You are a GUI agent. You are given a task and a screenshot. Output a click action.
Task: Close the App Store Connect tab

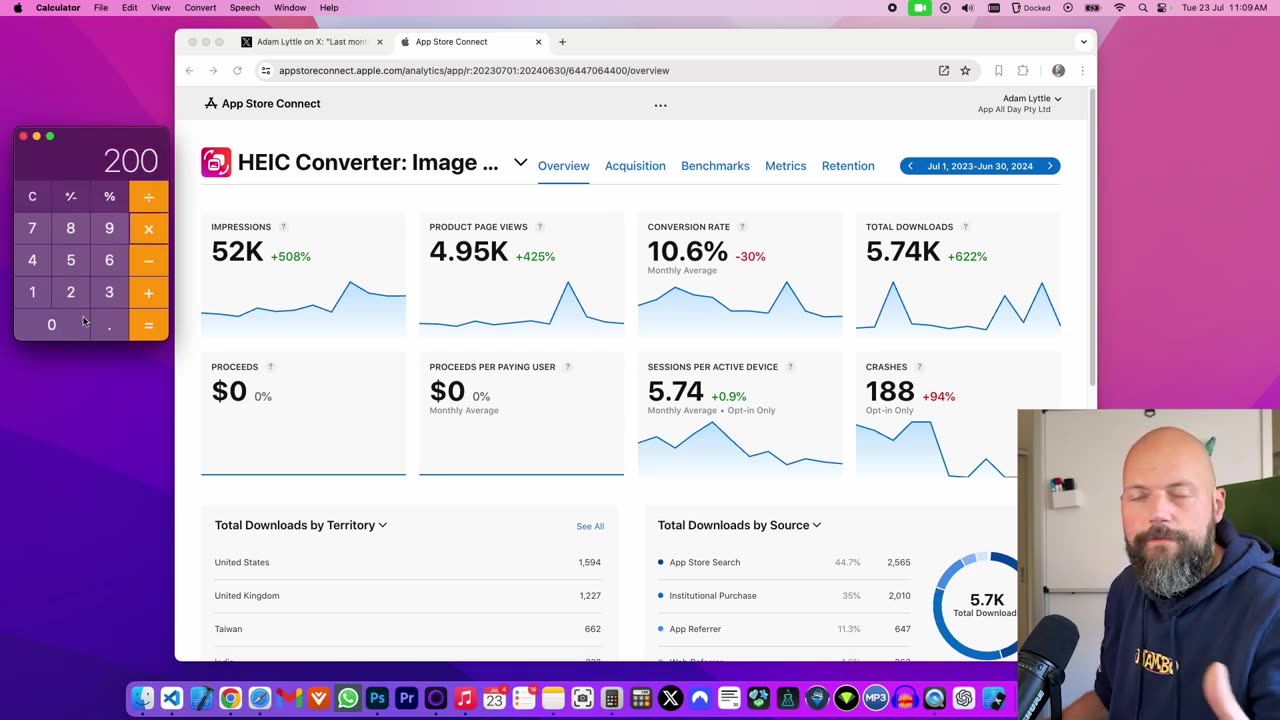tap(538, 42)
